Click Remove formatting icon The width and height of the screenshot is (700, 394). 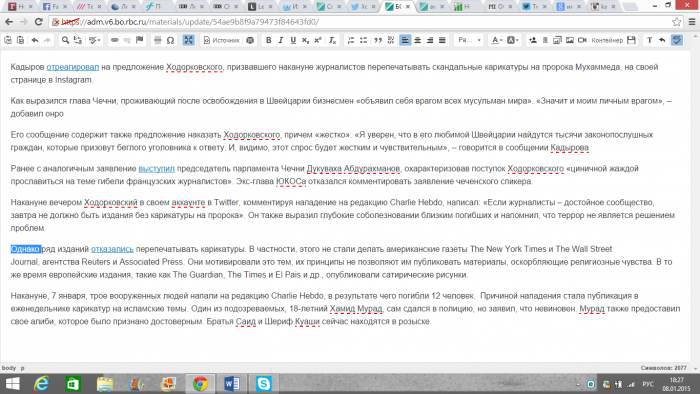pos(332,40)
